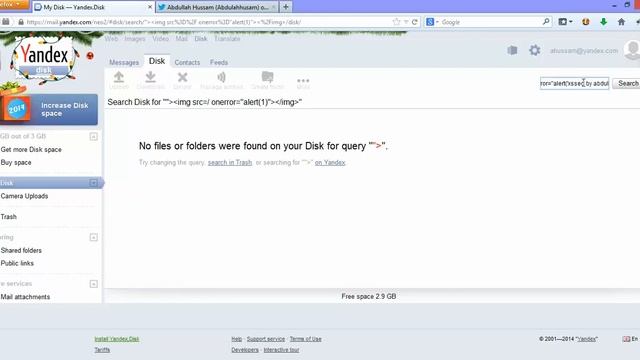The height and width of the screenshot is (360, 640).
Task: Click the Tariffs footer link
Action: pos(102,350)
